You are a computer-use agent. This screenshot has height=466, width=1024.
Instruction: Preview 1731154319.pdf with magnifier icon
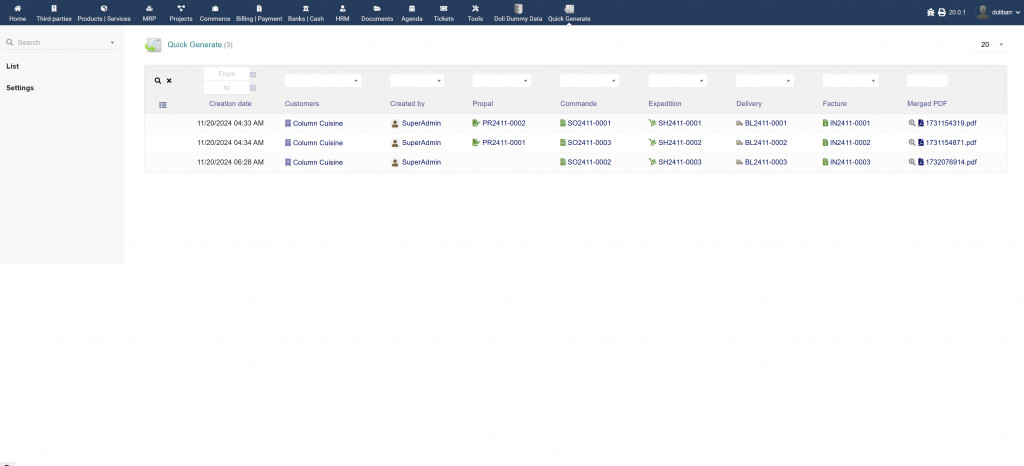(x=911, y=123)
